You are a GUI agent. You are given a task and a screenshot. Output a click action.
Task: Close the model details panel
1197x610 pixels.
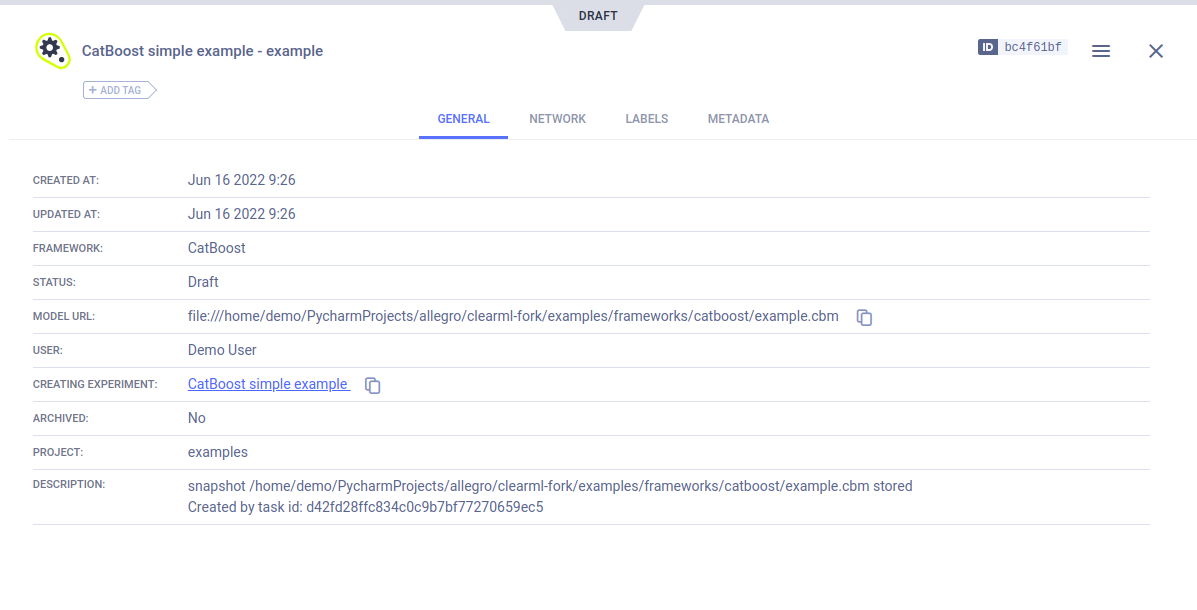(x=1156, y=51)
